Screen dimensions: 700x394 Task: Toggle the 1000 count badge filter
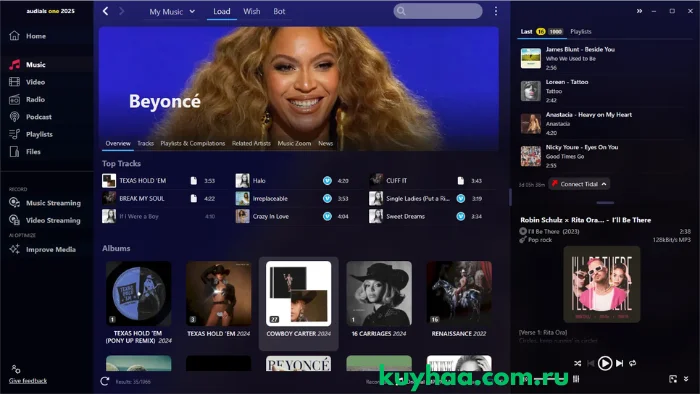(555, 32)
